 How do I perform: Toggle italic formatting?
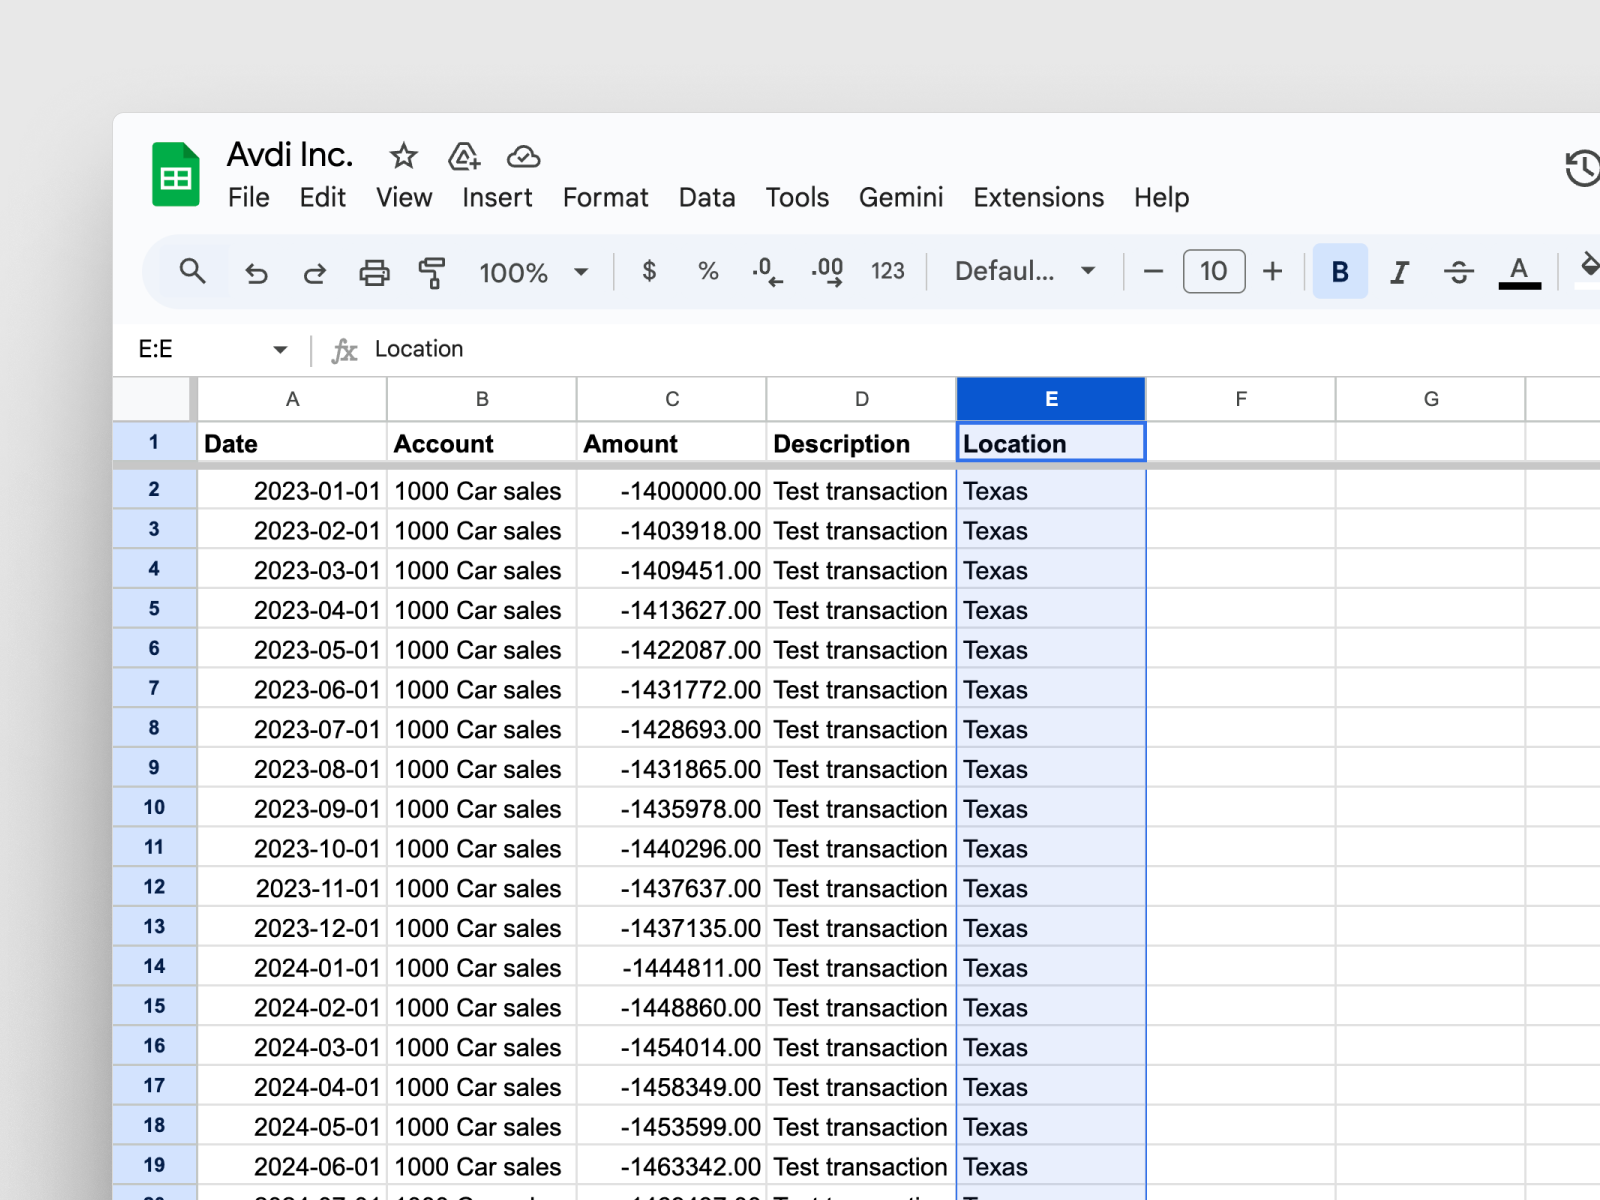pos(1399,272)
